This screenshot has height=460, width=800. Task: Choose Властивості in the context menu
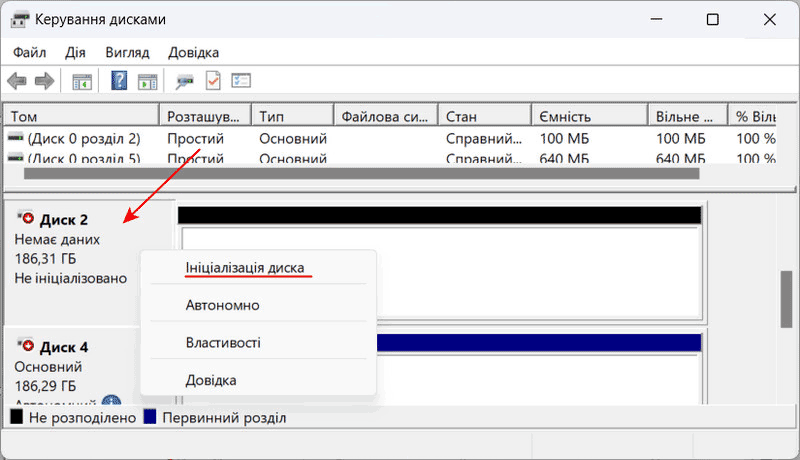click(222, 343)
